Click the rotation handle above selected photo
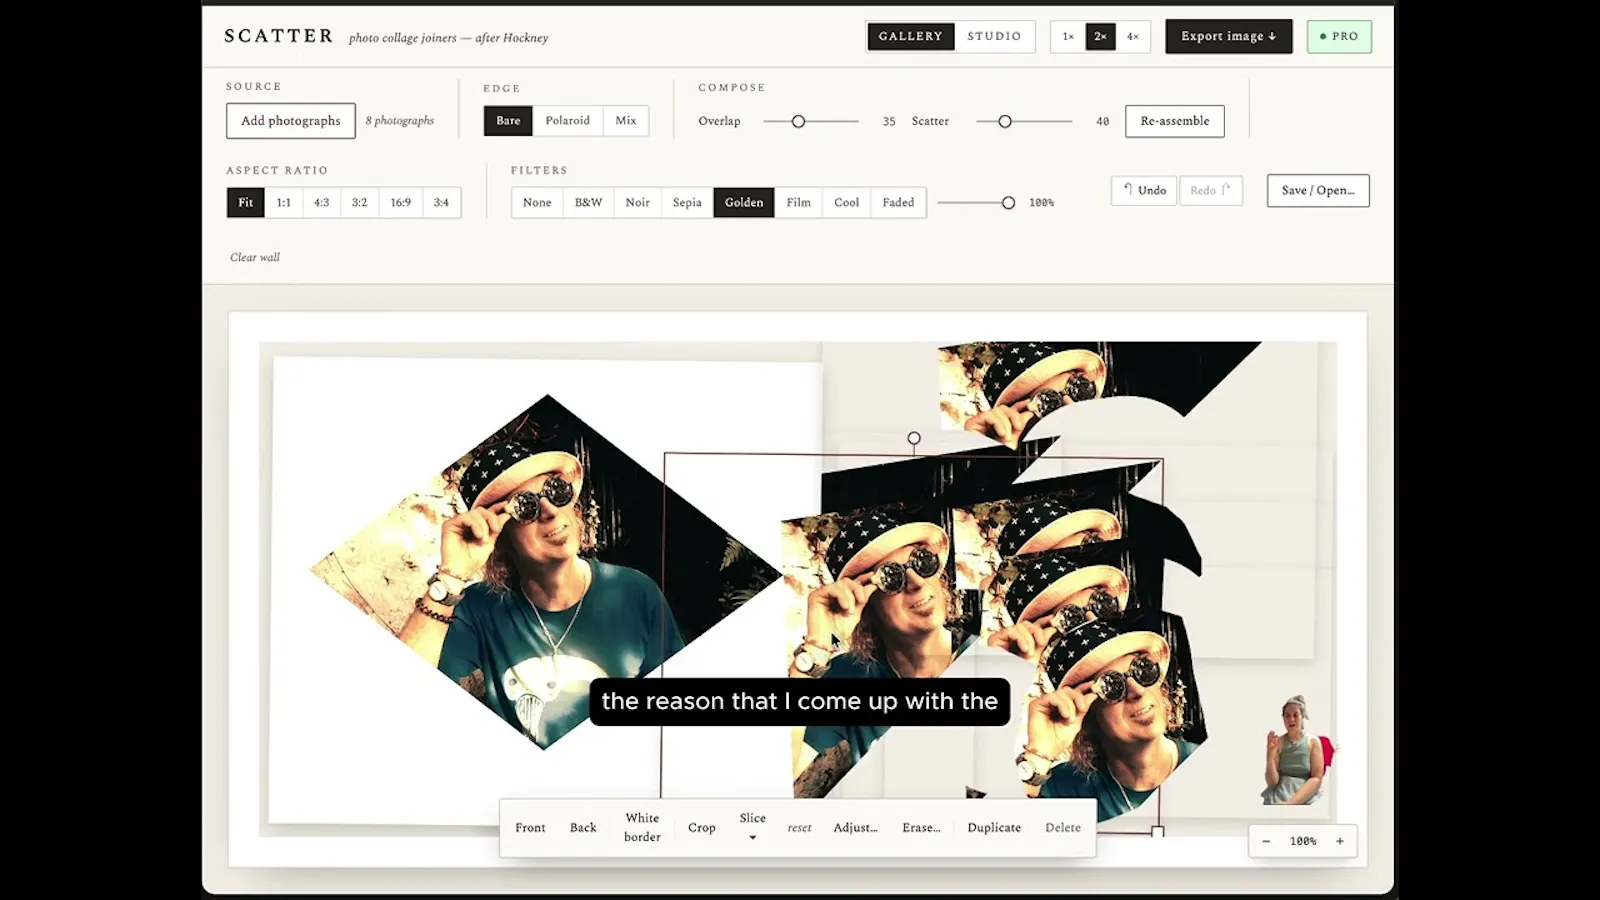This screenshot has height=900, width=1600. 914,438
